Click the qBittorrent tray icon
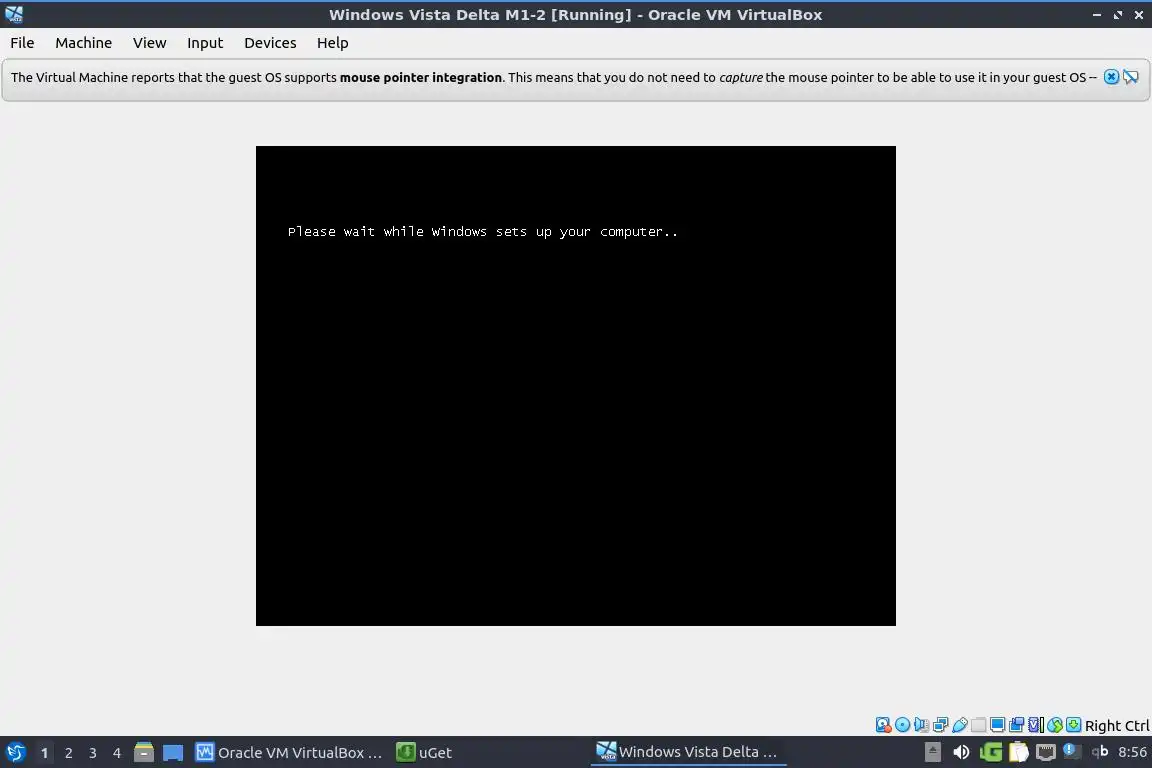This screenshot has height=768, width=1152. click(1100, 751)
